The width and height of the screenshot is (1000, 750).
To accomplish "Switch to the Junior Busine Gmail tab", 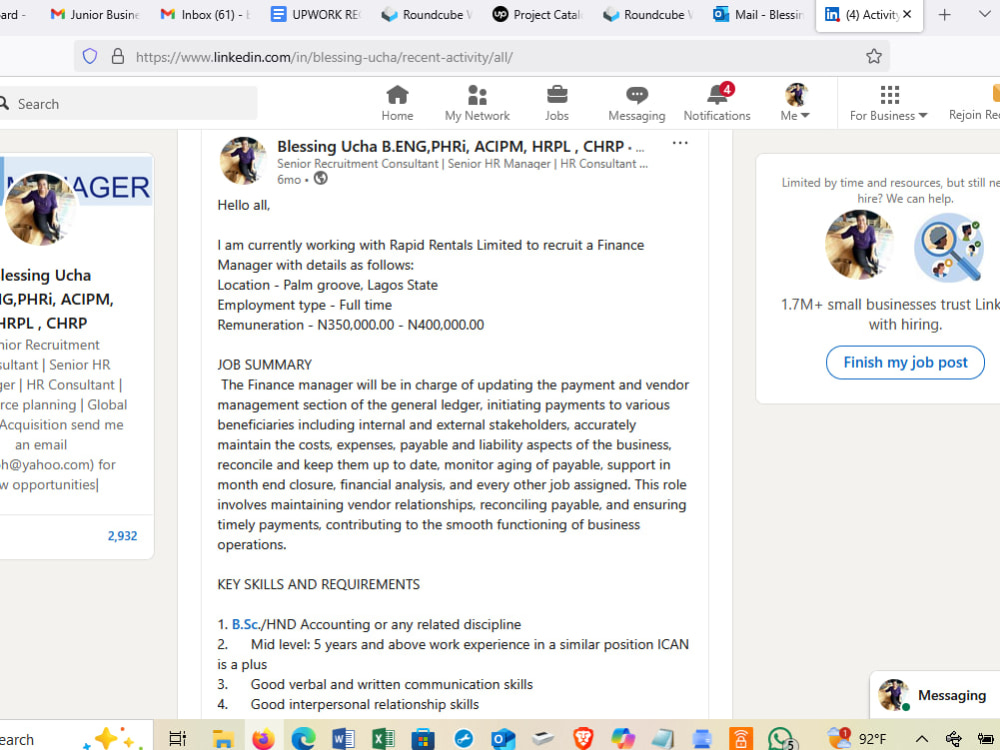I will tap(95, 14).
